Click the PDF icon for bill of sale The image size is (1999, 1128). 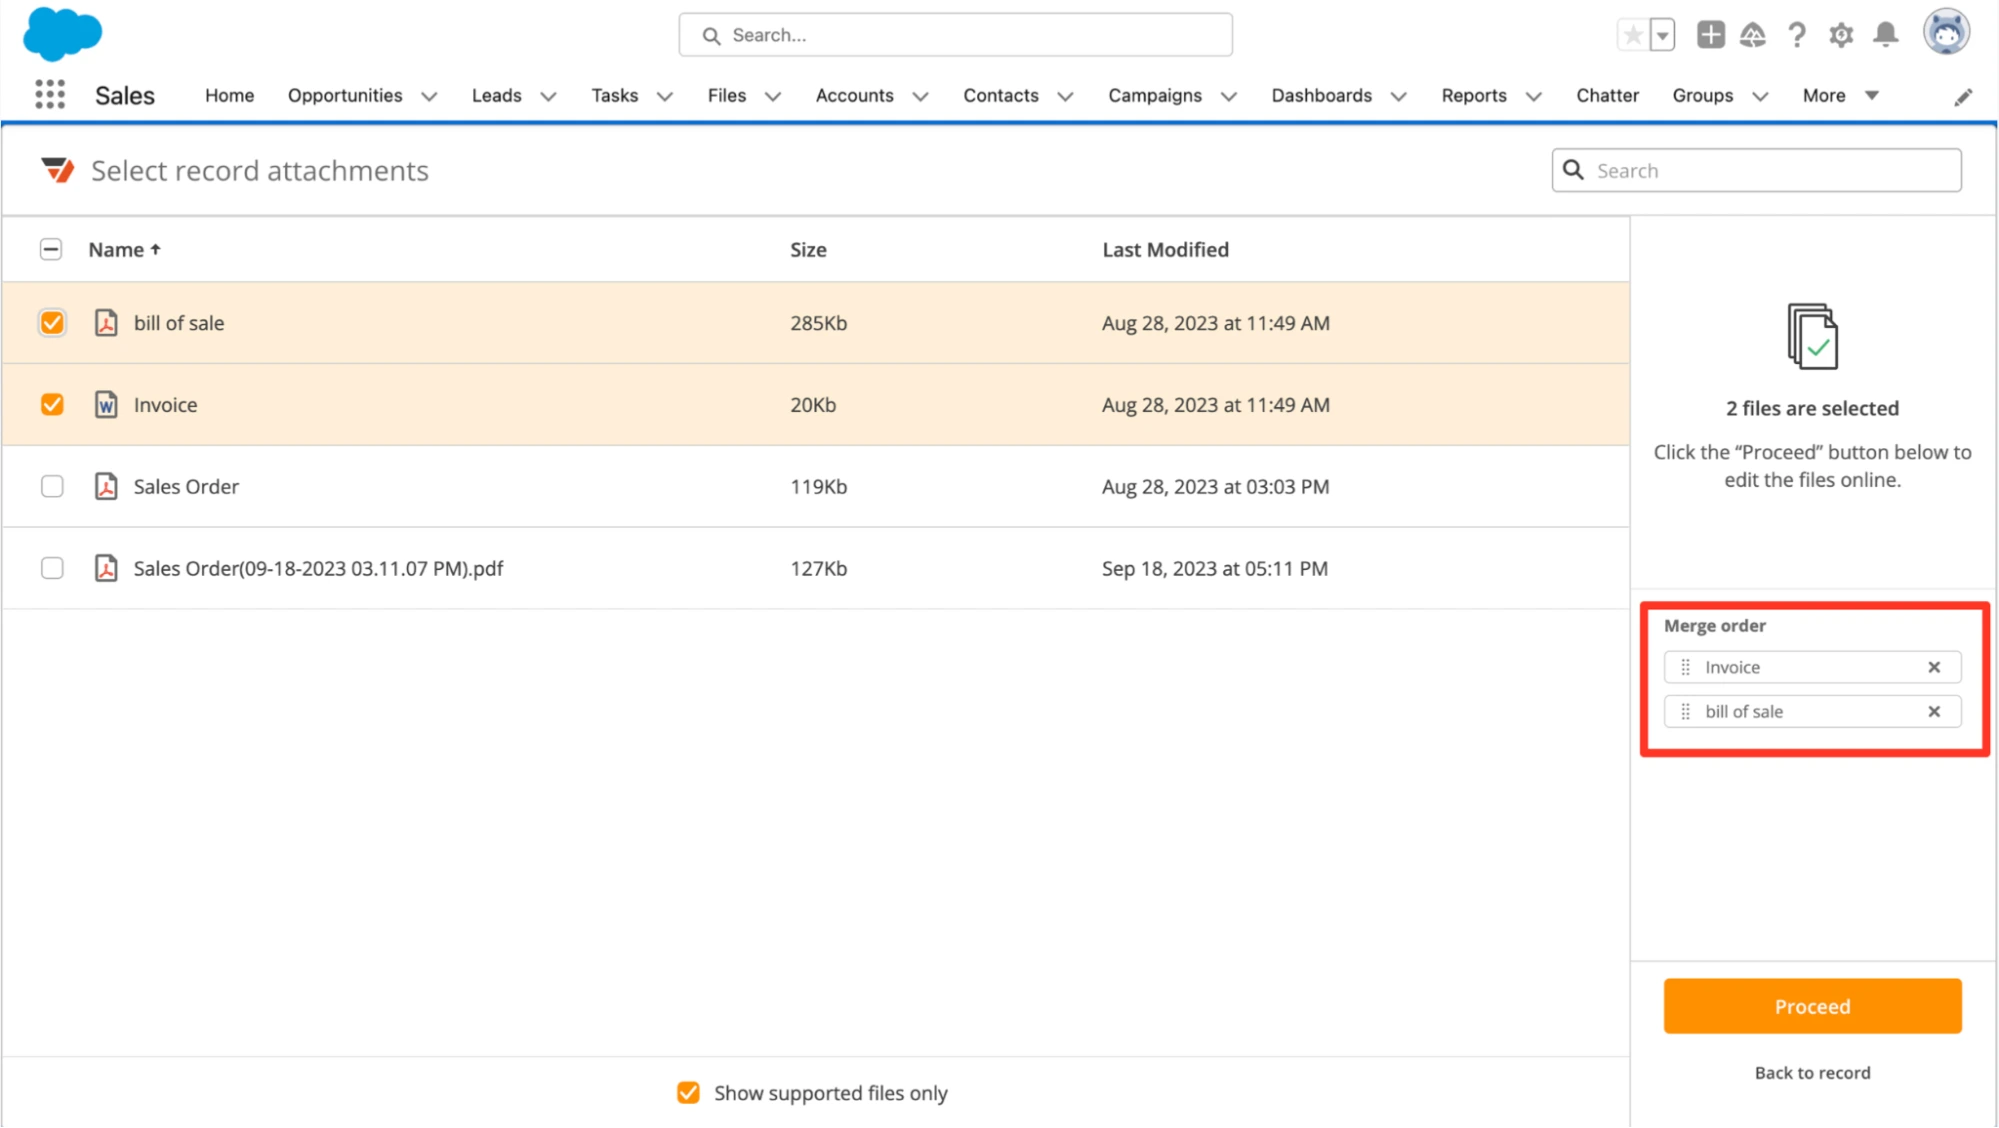[x=106, y=323]
